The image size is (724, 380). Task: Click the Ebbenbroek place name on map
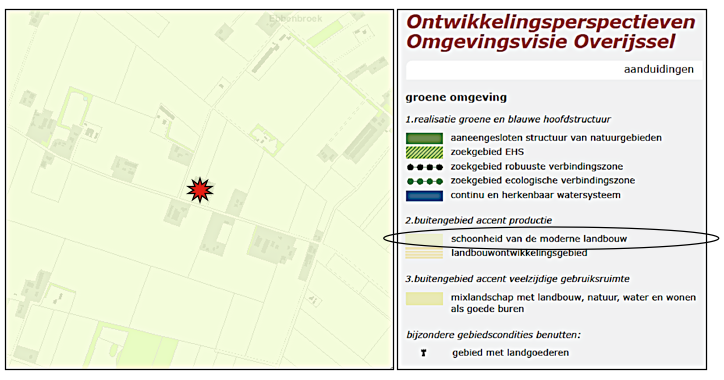[x=296, y=19]
